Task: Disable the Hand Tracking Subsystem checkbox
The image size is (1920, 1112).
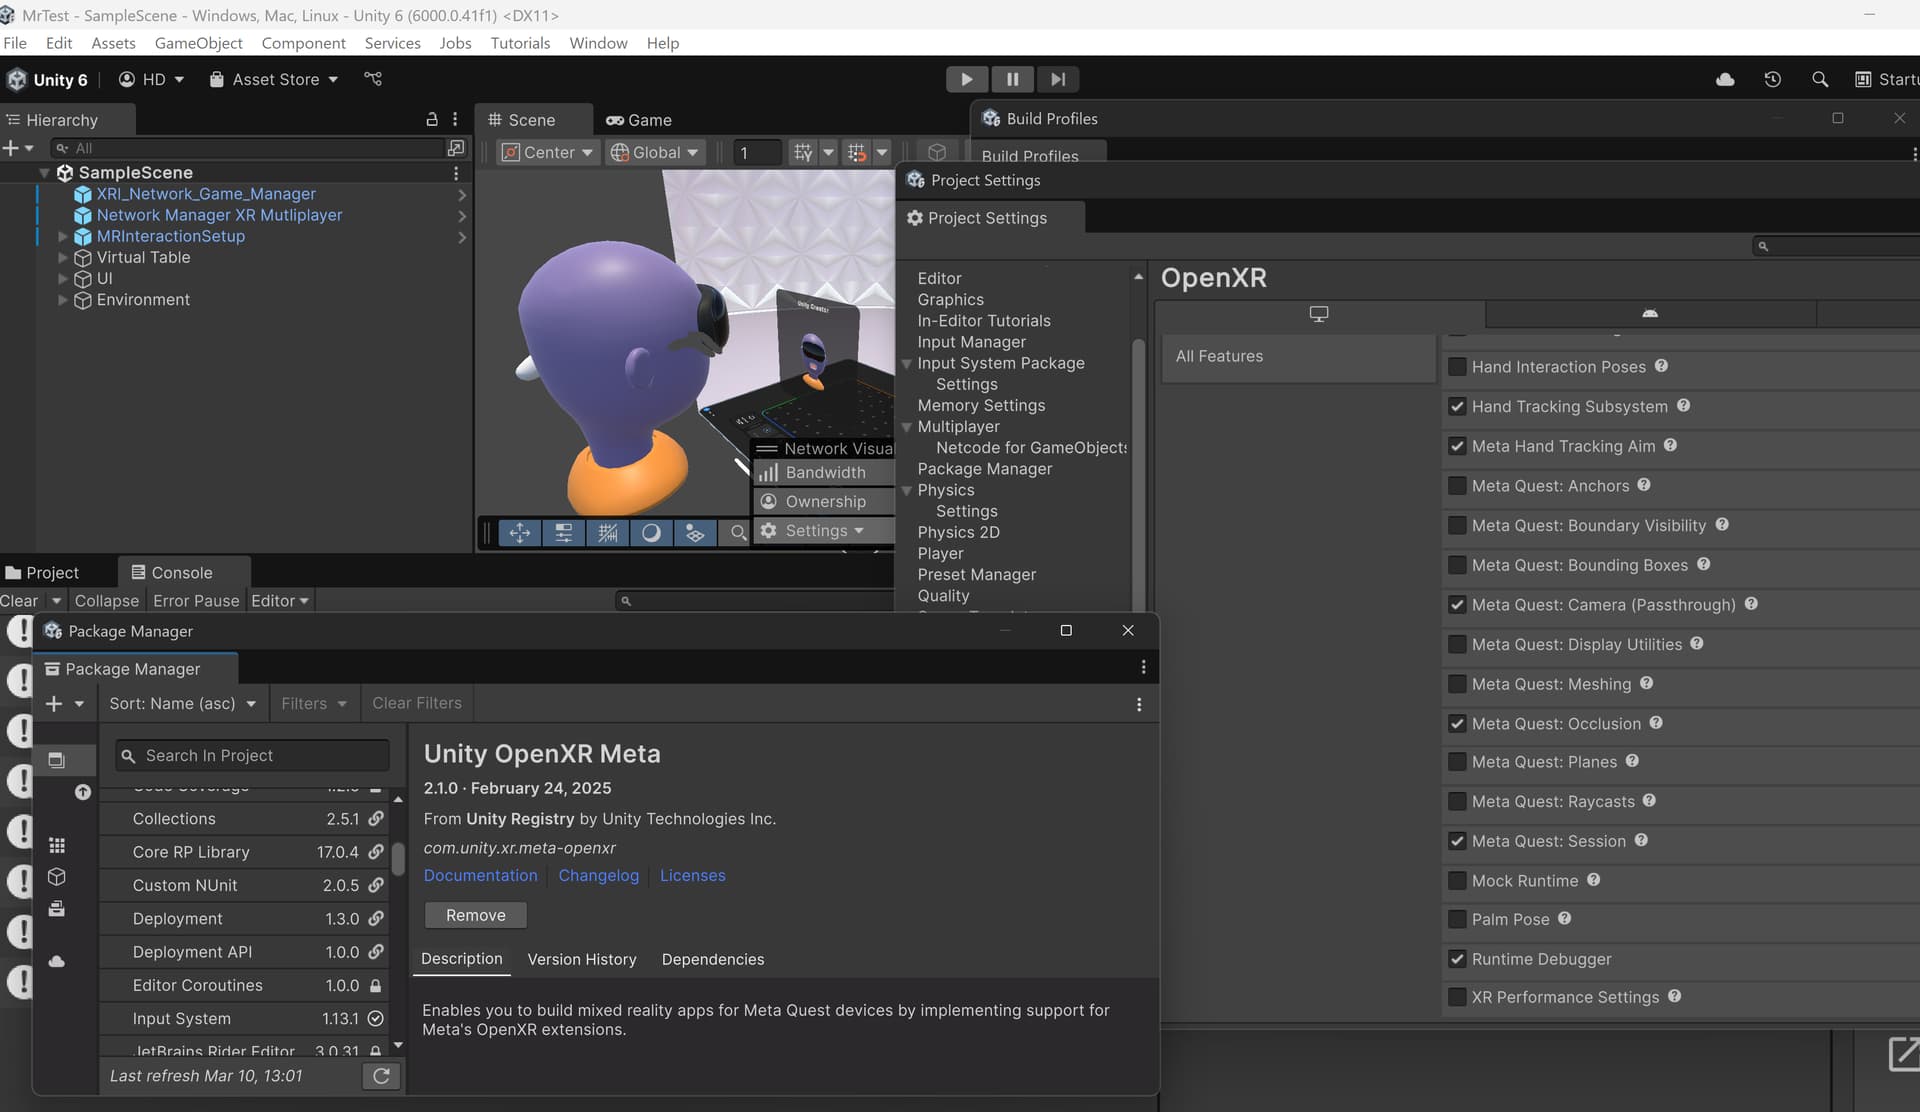Action: click(1456, 406)
